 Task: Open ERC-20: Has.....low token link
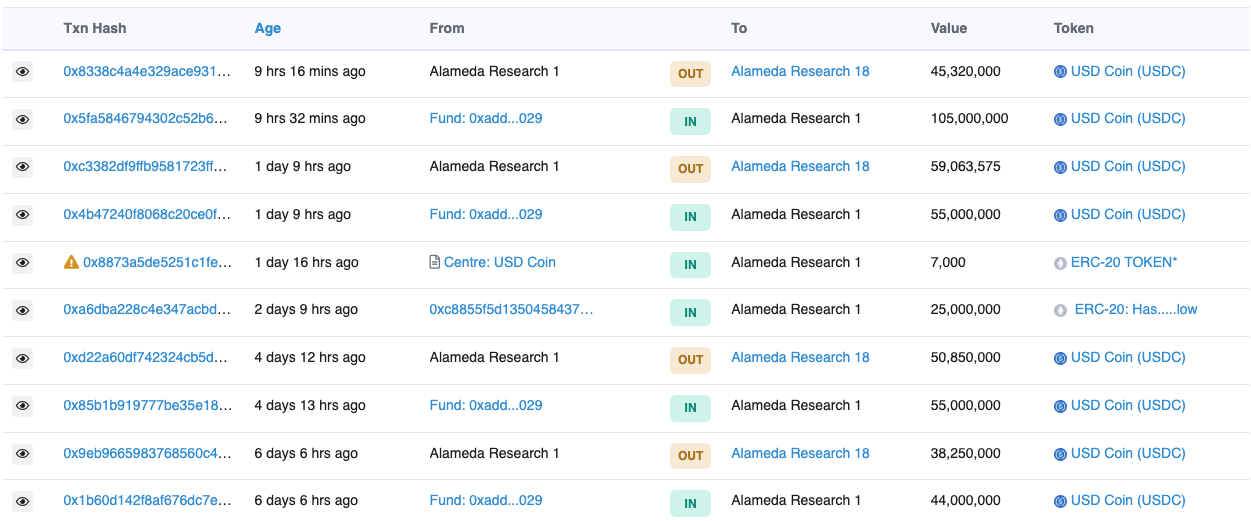[1136, 309]
